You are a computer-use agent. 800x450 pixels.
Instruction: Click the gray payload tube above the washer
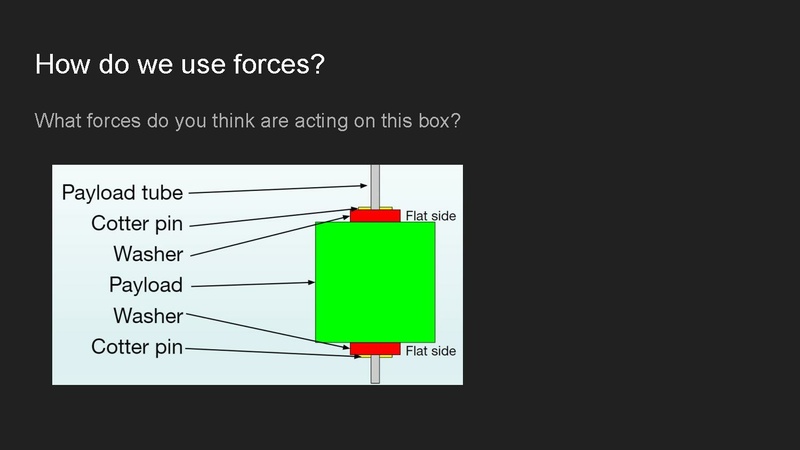375,185
